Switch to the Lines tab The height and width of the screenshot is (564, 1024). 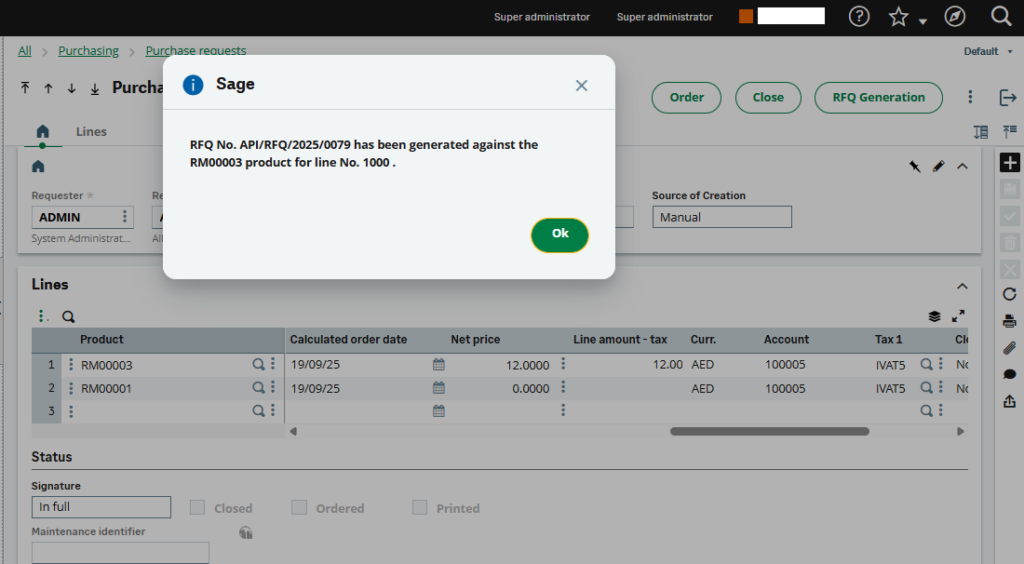(91, 132)
